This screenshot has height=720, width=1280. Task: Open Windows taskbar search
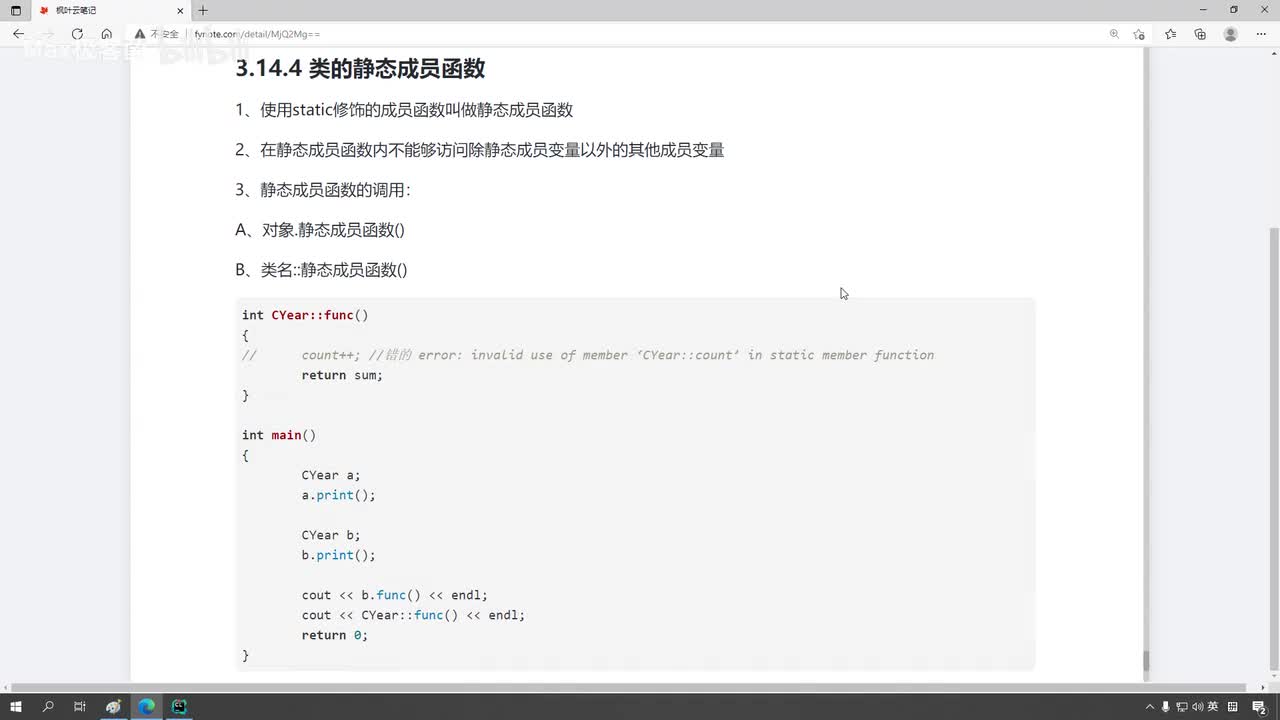(x=48, y=707)
